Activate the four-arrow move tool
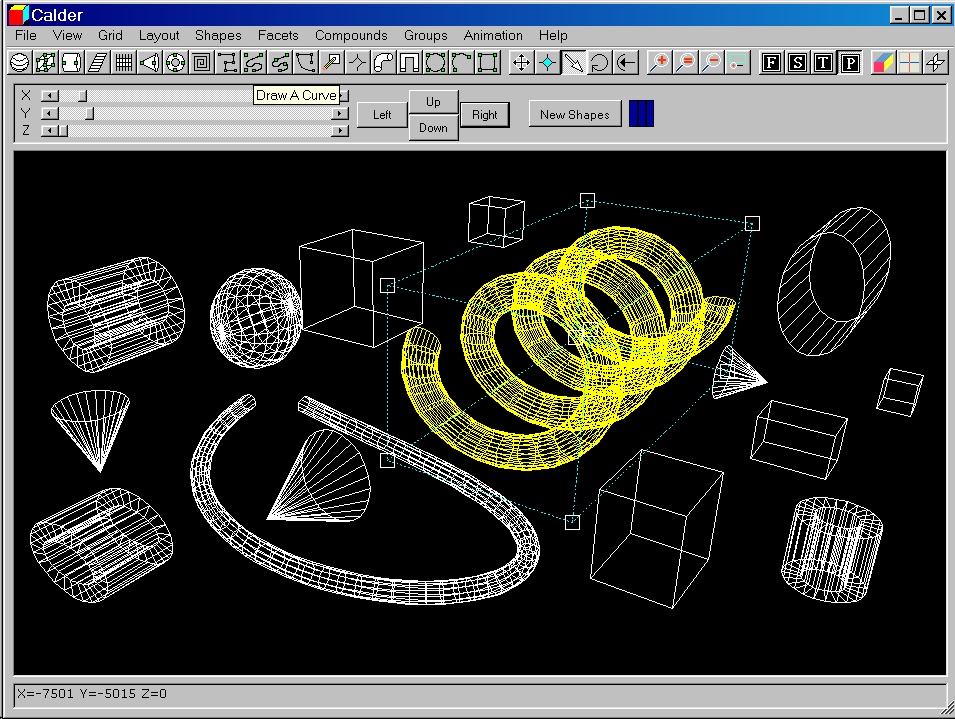This screenshot has height=719, width=955. click(521, 63)
